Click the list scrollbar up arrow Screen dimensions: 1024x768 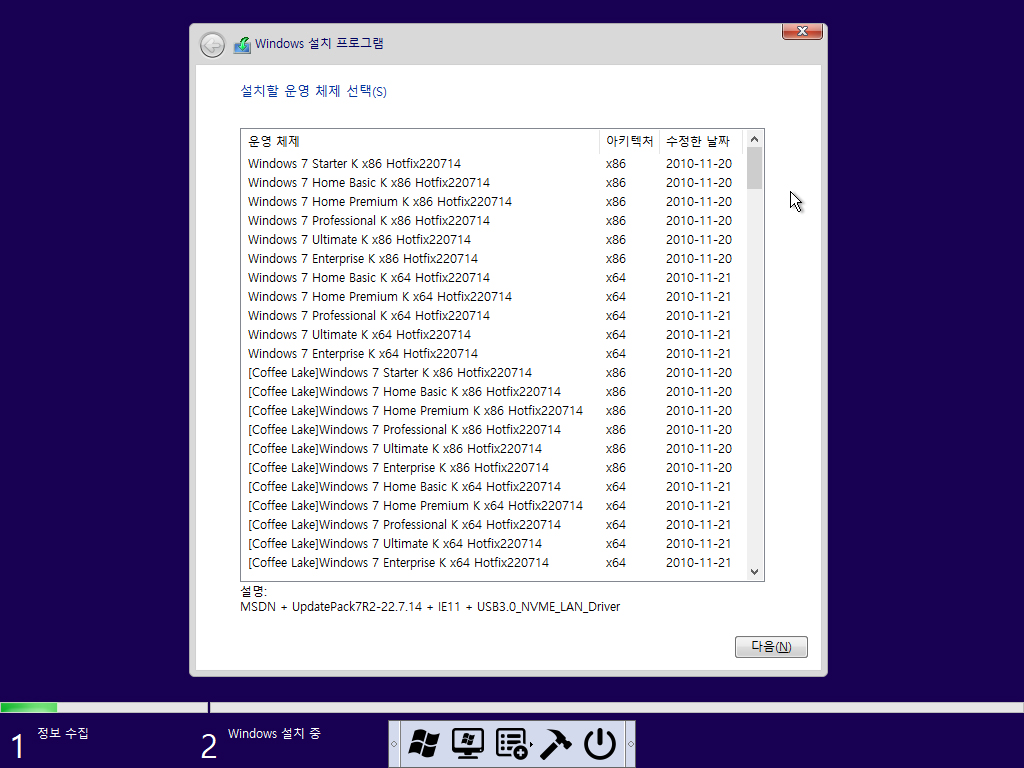tap(754, 138)
